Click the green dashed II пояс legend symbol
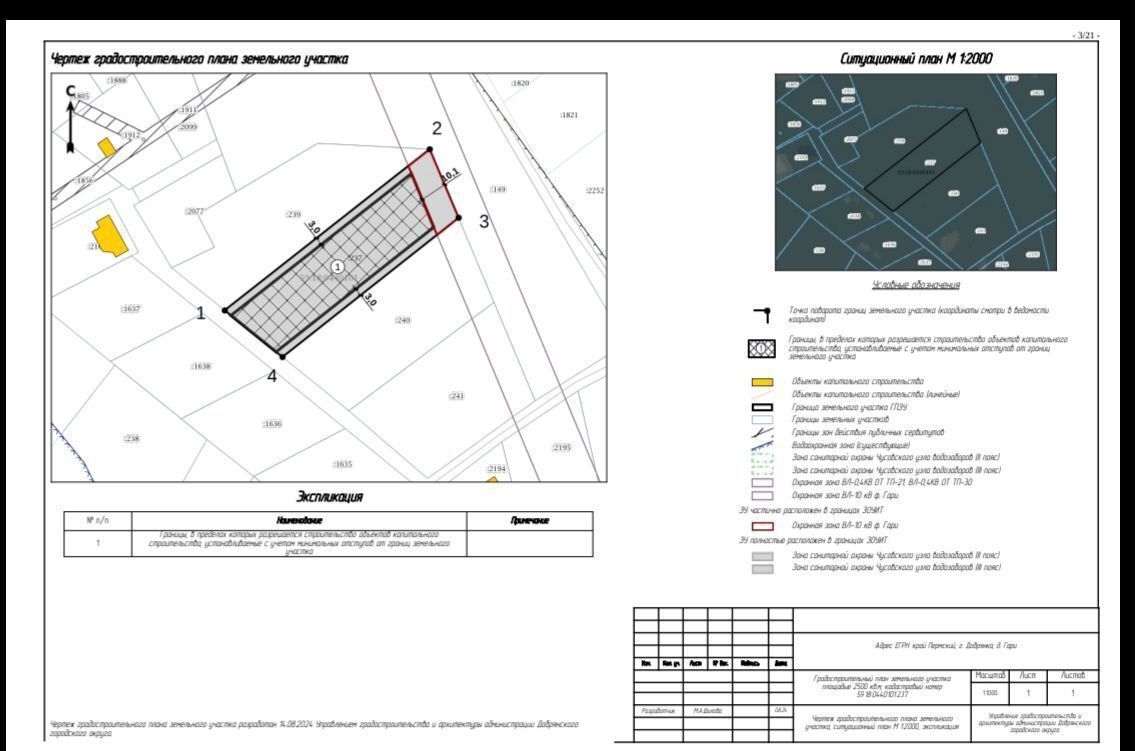The width and height of the screenshot is (1135, 751). [762, 458]
